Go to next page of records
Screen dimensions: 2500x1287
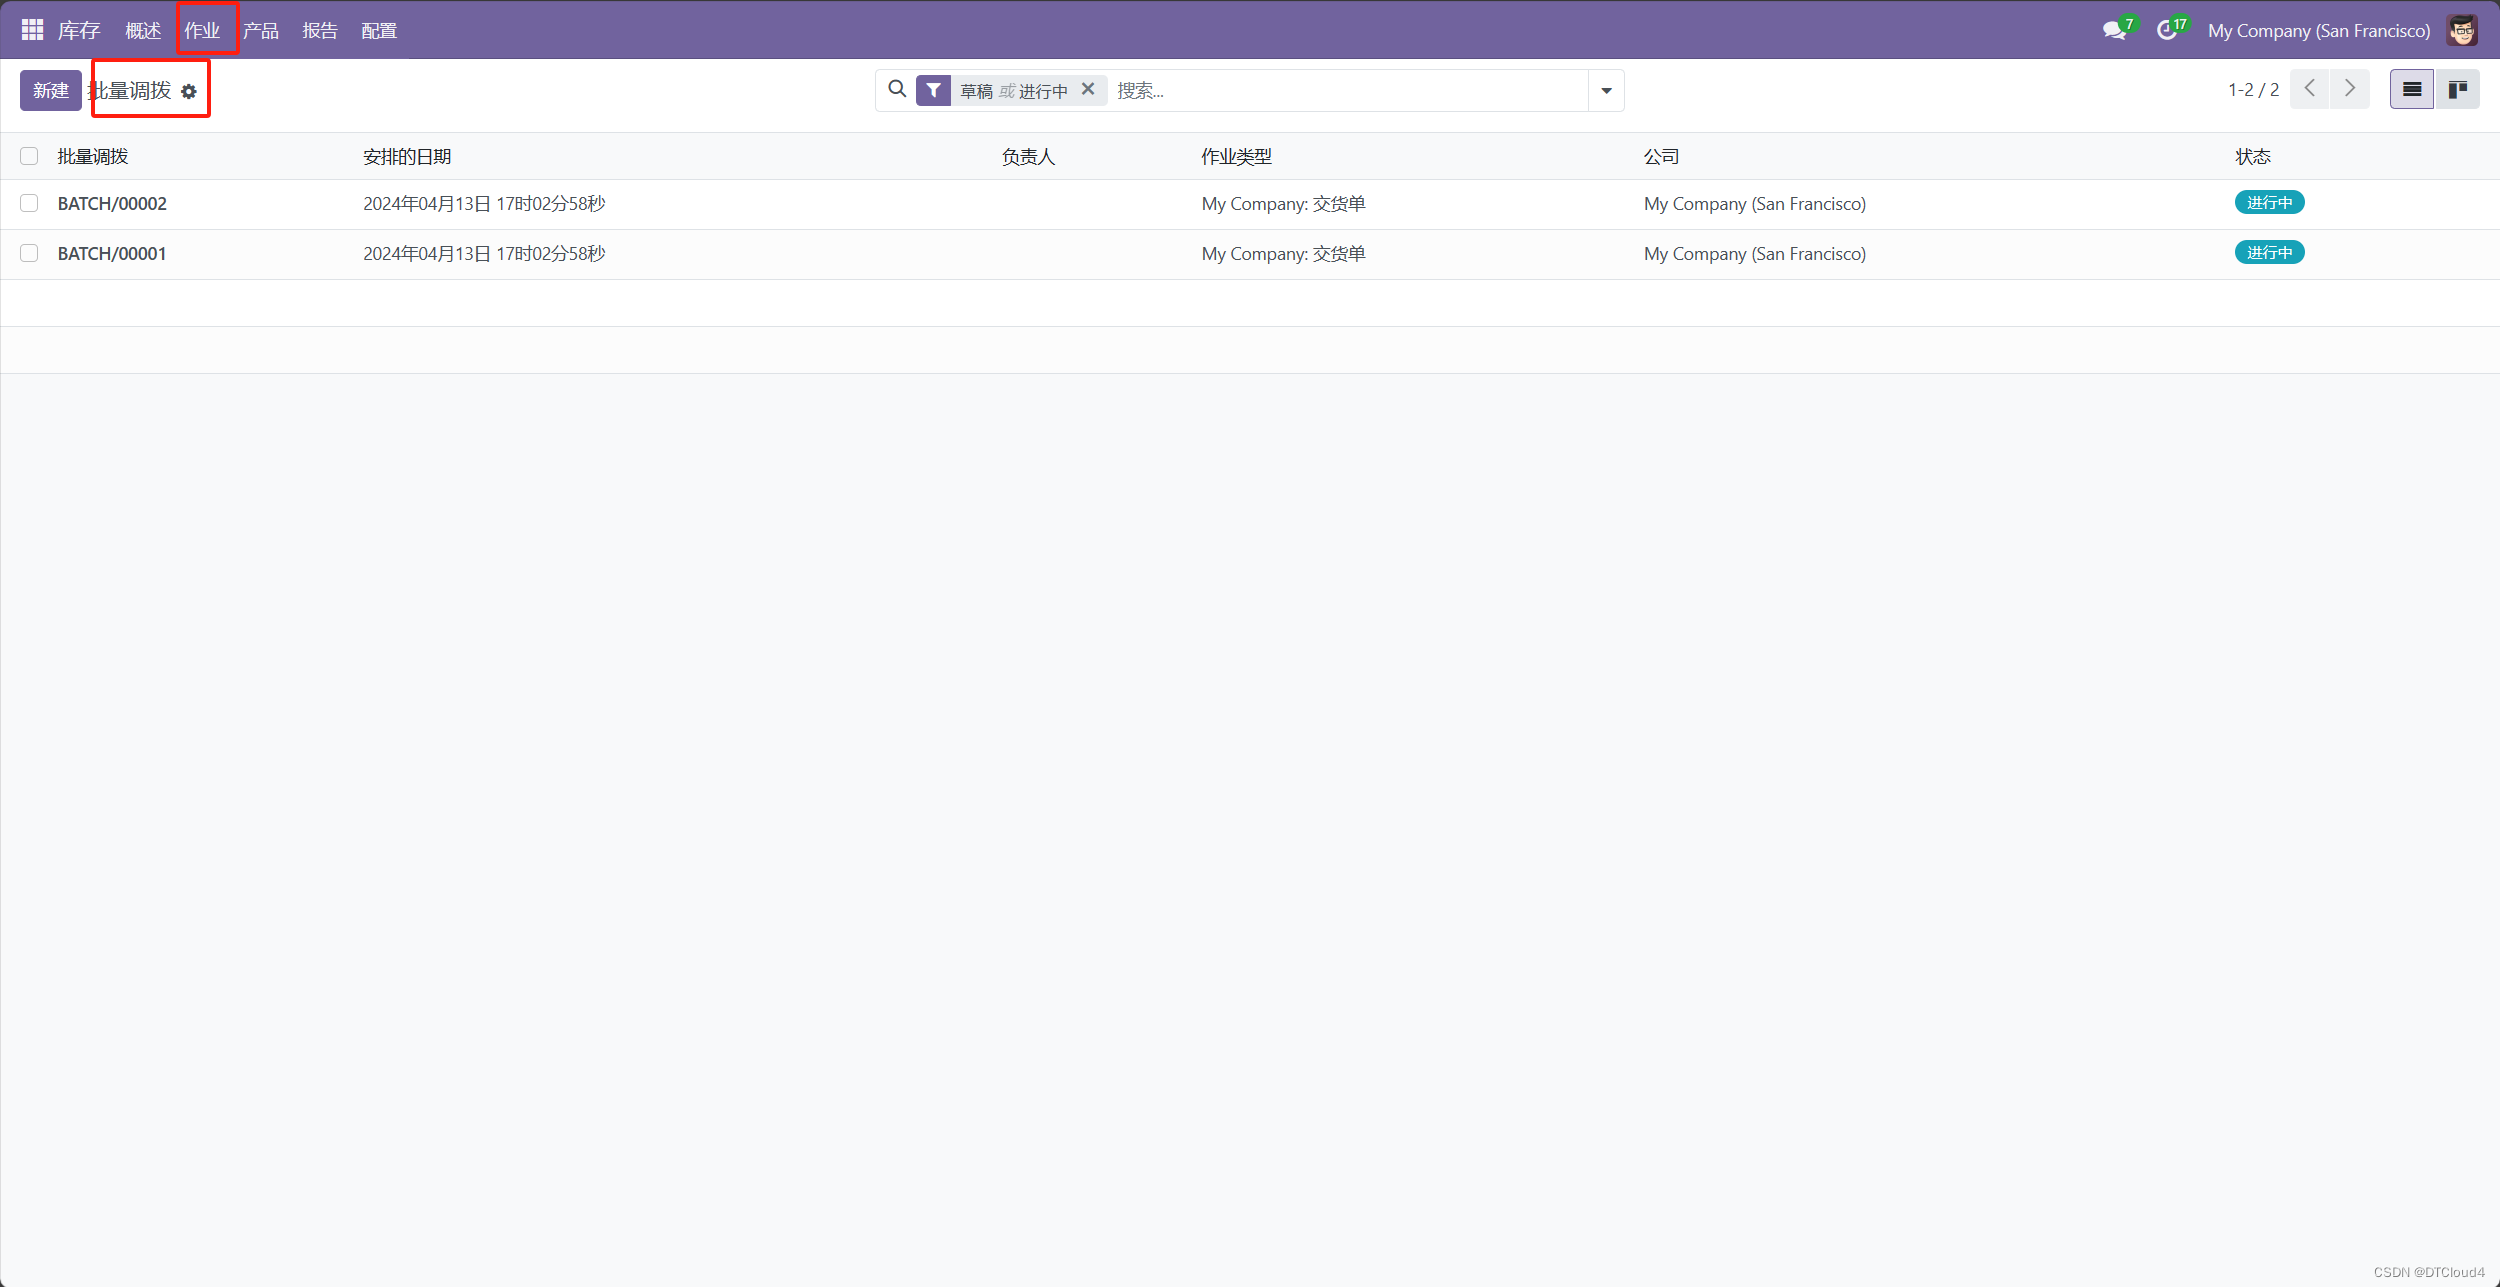(2350, 89)
